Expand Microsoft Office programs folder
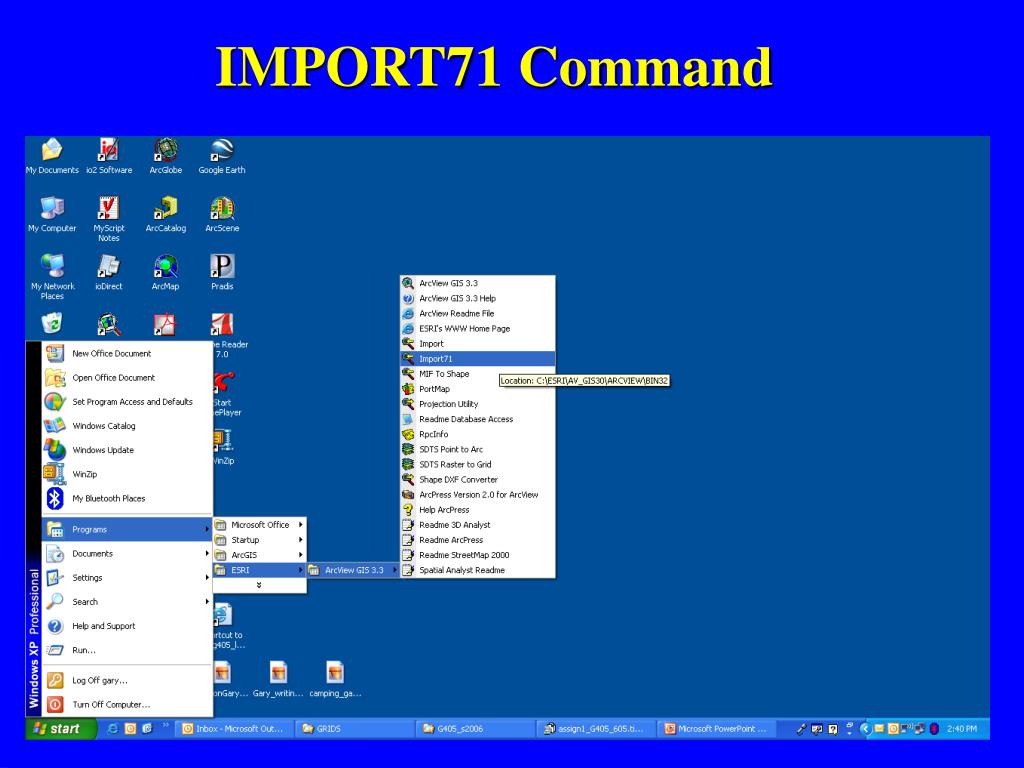Screen dimensions: 1024x768 pyautogui.click(x=259, y=524)
